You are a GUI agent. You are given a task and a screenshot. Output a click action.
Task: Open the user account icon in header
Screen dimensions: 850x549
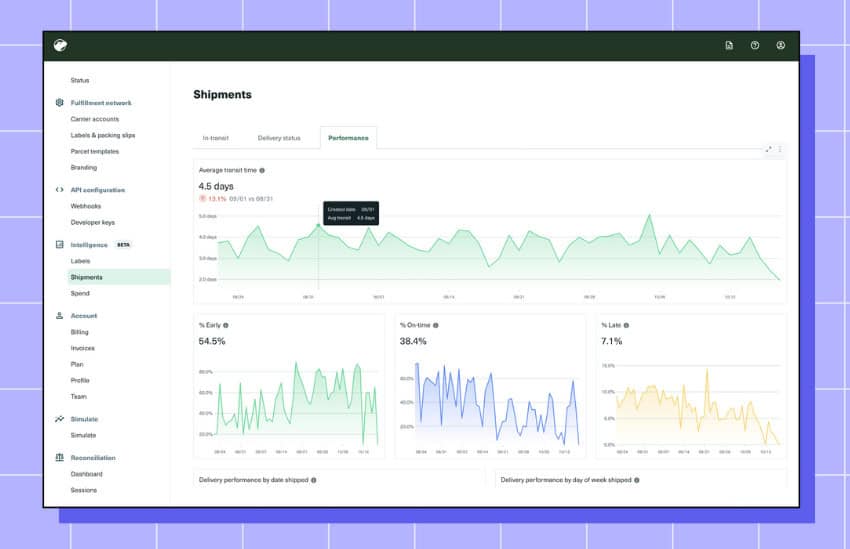point(781,46)
